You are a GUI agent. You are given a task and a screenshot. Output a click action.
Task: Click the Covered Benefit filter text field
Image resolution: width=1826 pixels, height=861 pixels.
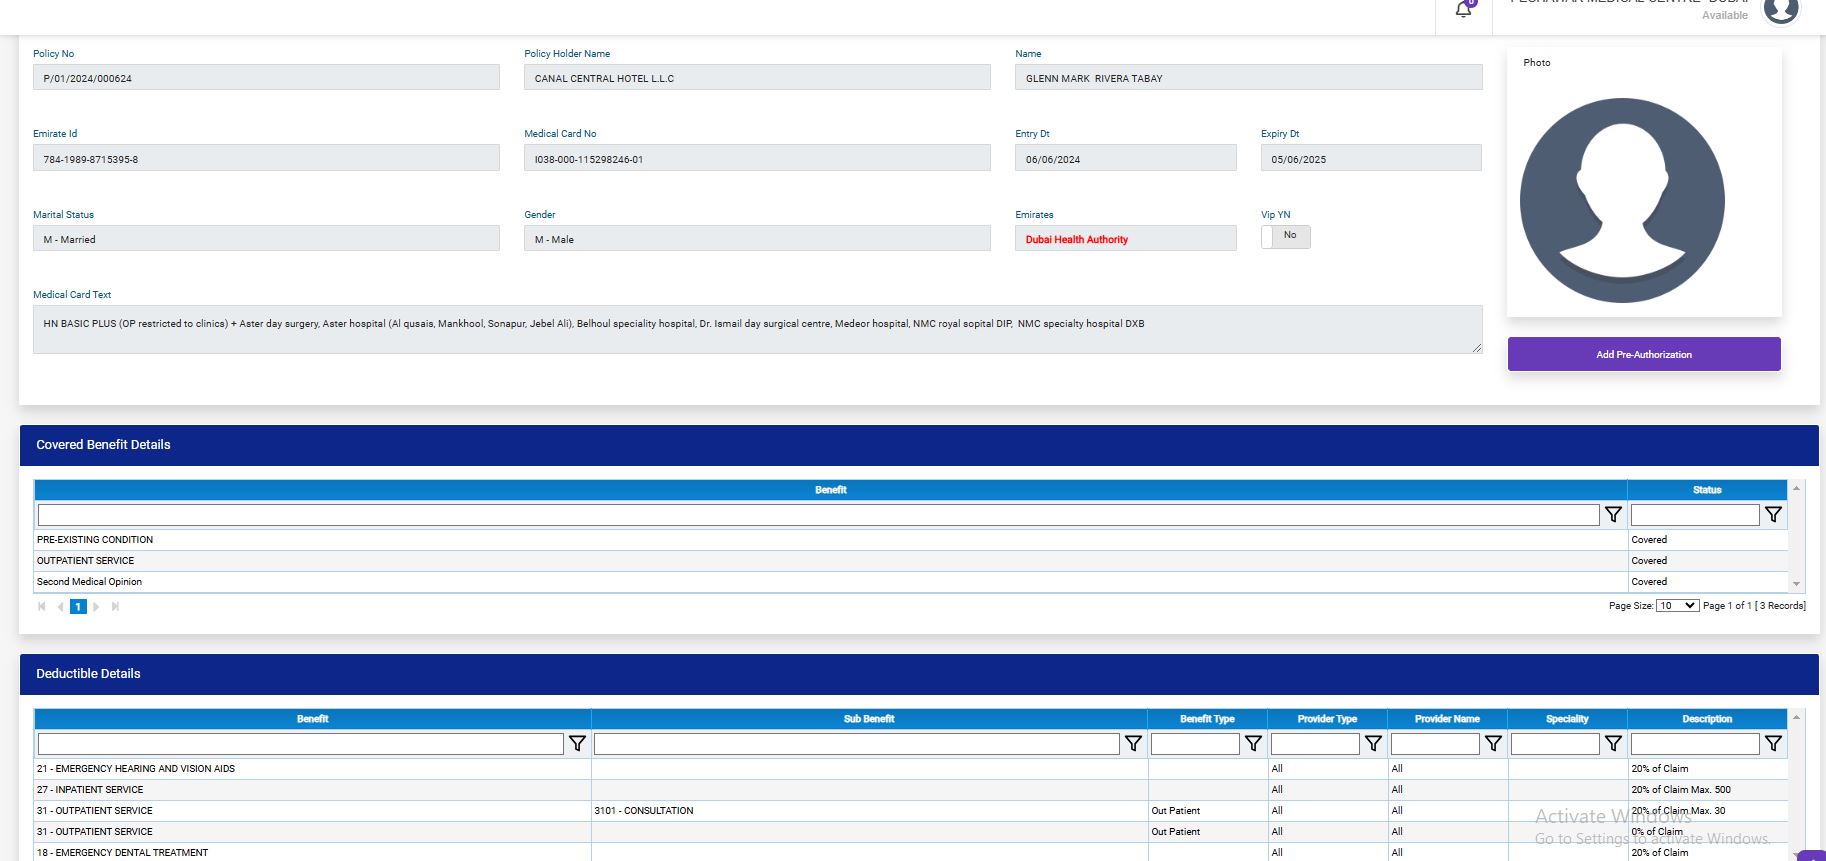[818, 514]
